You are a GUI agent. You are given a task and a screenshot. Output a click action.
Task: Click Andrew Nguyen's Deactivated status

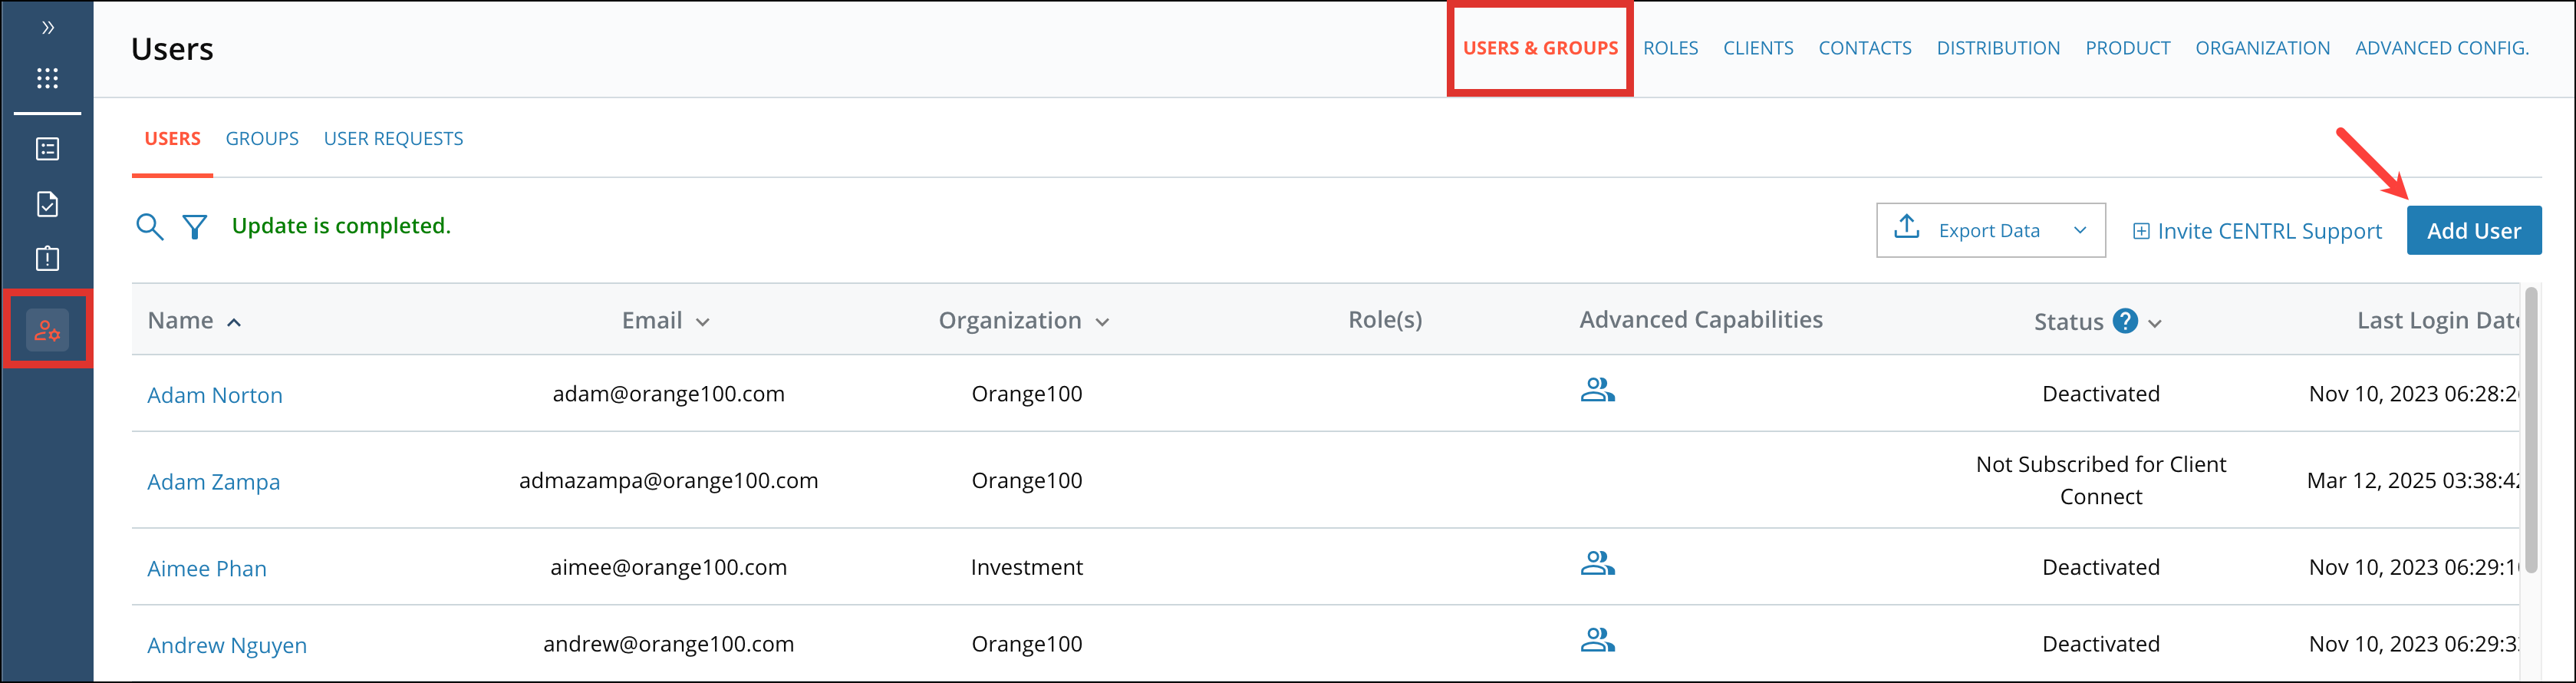click(2100, 644)
